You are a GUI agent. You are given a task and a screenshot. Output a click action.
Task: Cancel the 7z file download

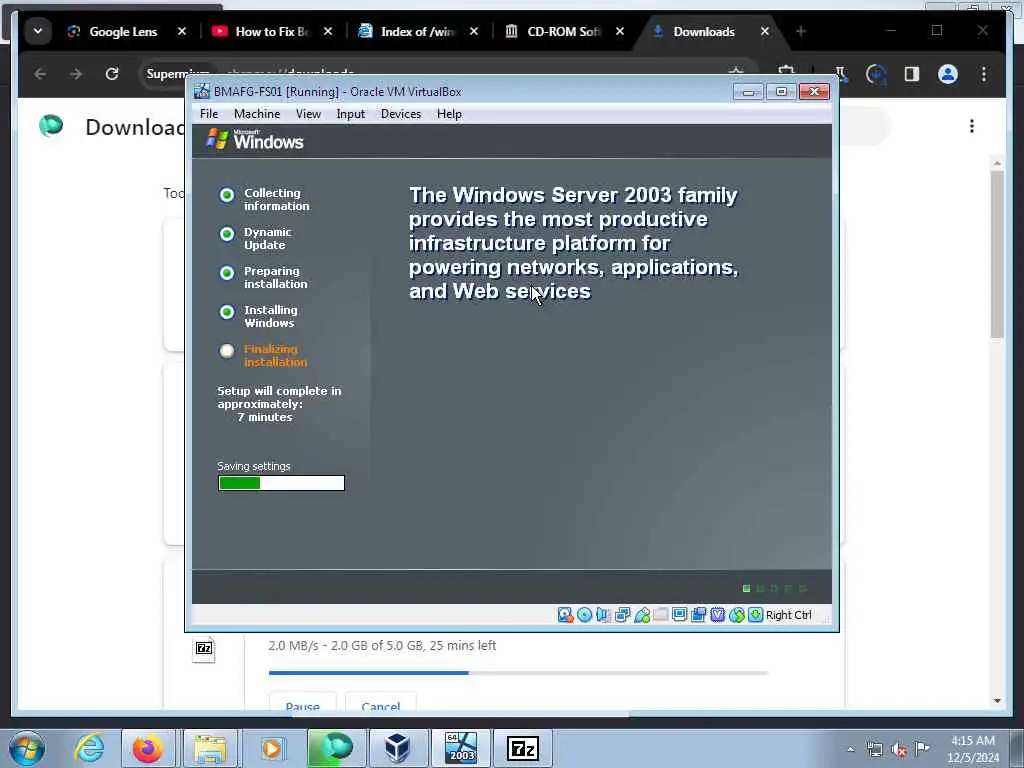[381, 705]
